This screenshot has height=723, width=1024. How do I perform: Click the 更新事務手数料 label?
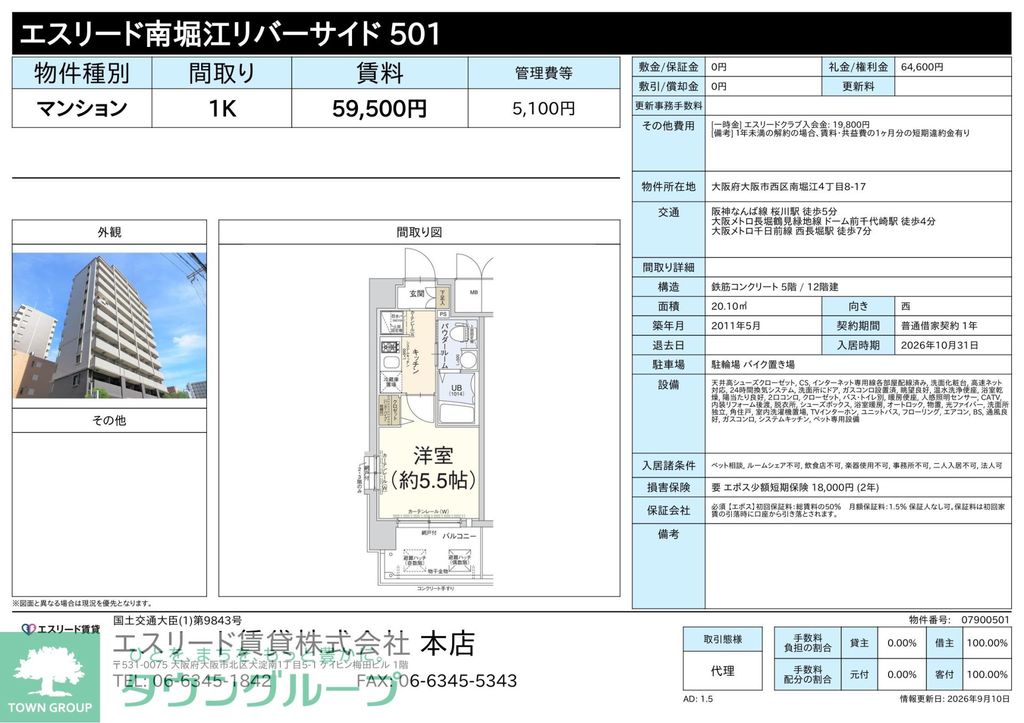(669, 106)
